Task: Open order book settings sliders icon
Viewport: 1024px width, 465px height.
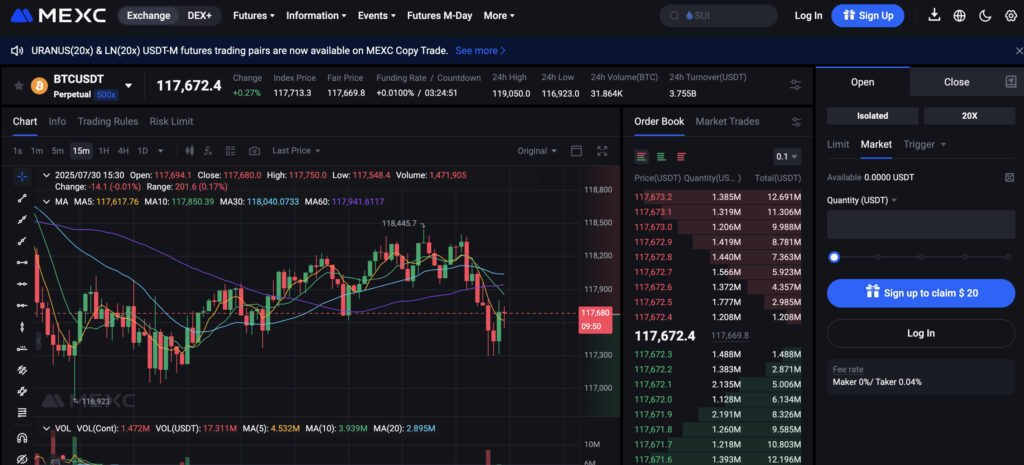Action: click(x=795, y=122)
